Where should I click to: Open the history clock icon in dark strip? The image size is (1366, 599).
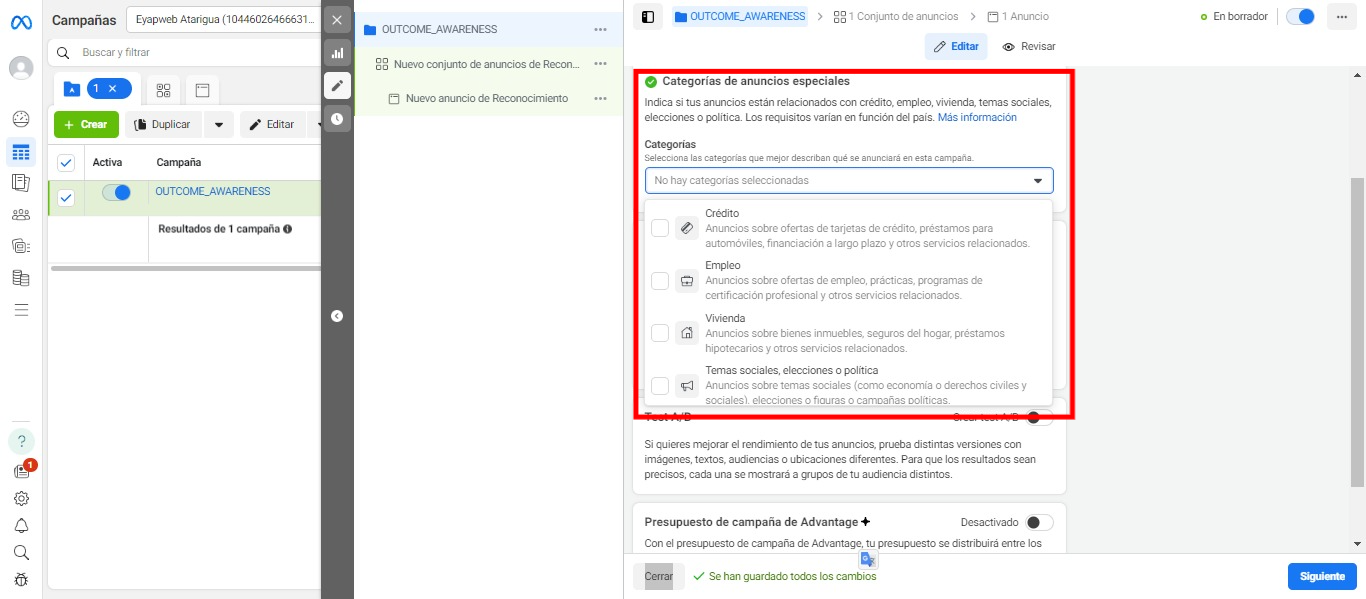(337, 118)
